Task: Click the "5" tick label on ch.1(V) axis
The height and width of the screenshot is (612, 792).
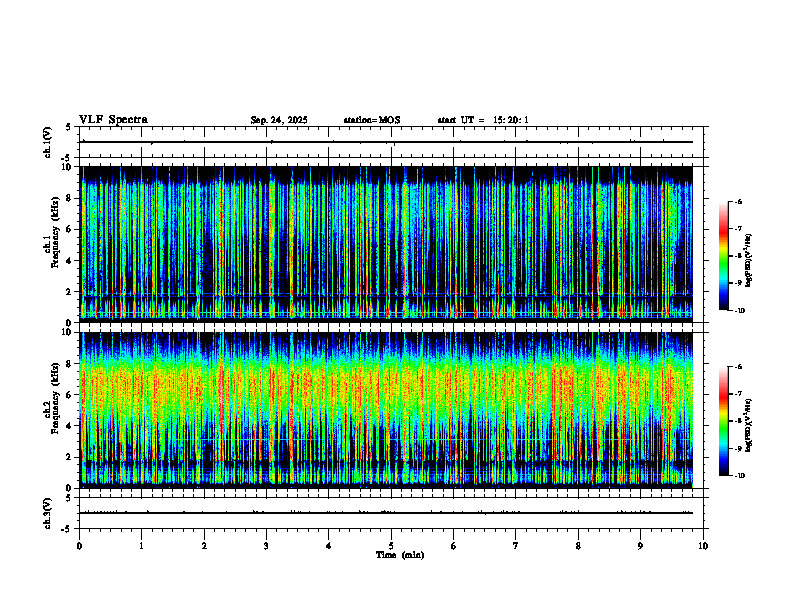Action: coord(70,127)
